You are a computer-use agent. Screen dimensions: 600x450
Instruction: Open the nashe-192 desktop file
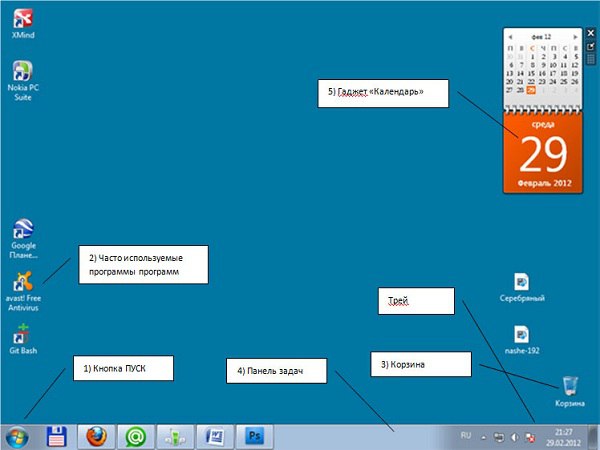click(522, 339)
